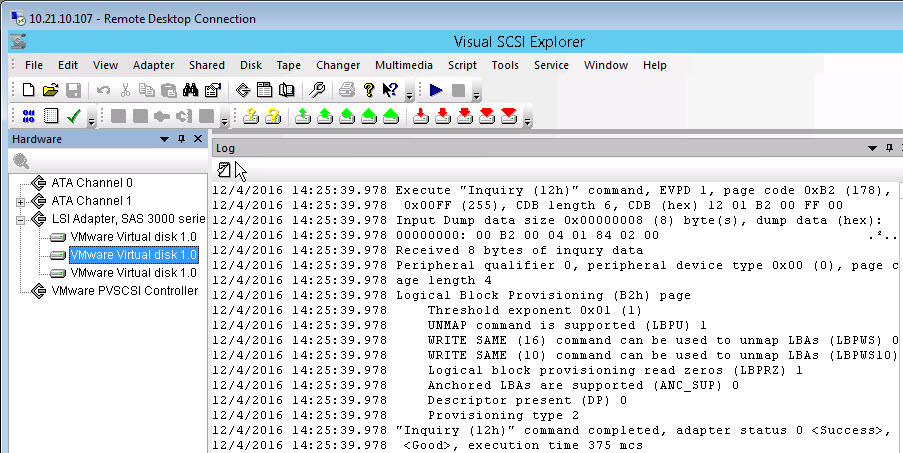903x453 pixels.
Task: Open the Multimedia menu
Action: pyautogui.click(x=404, y=65)
